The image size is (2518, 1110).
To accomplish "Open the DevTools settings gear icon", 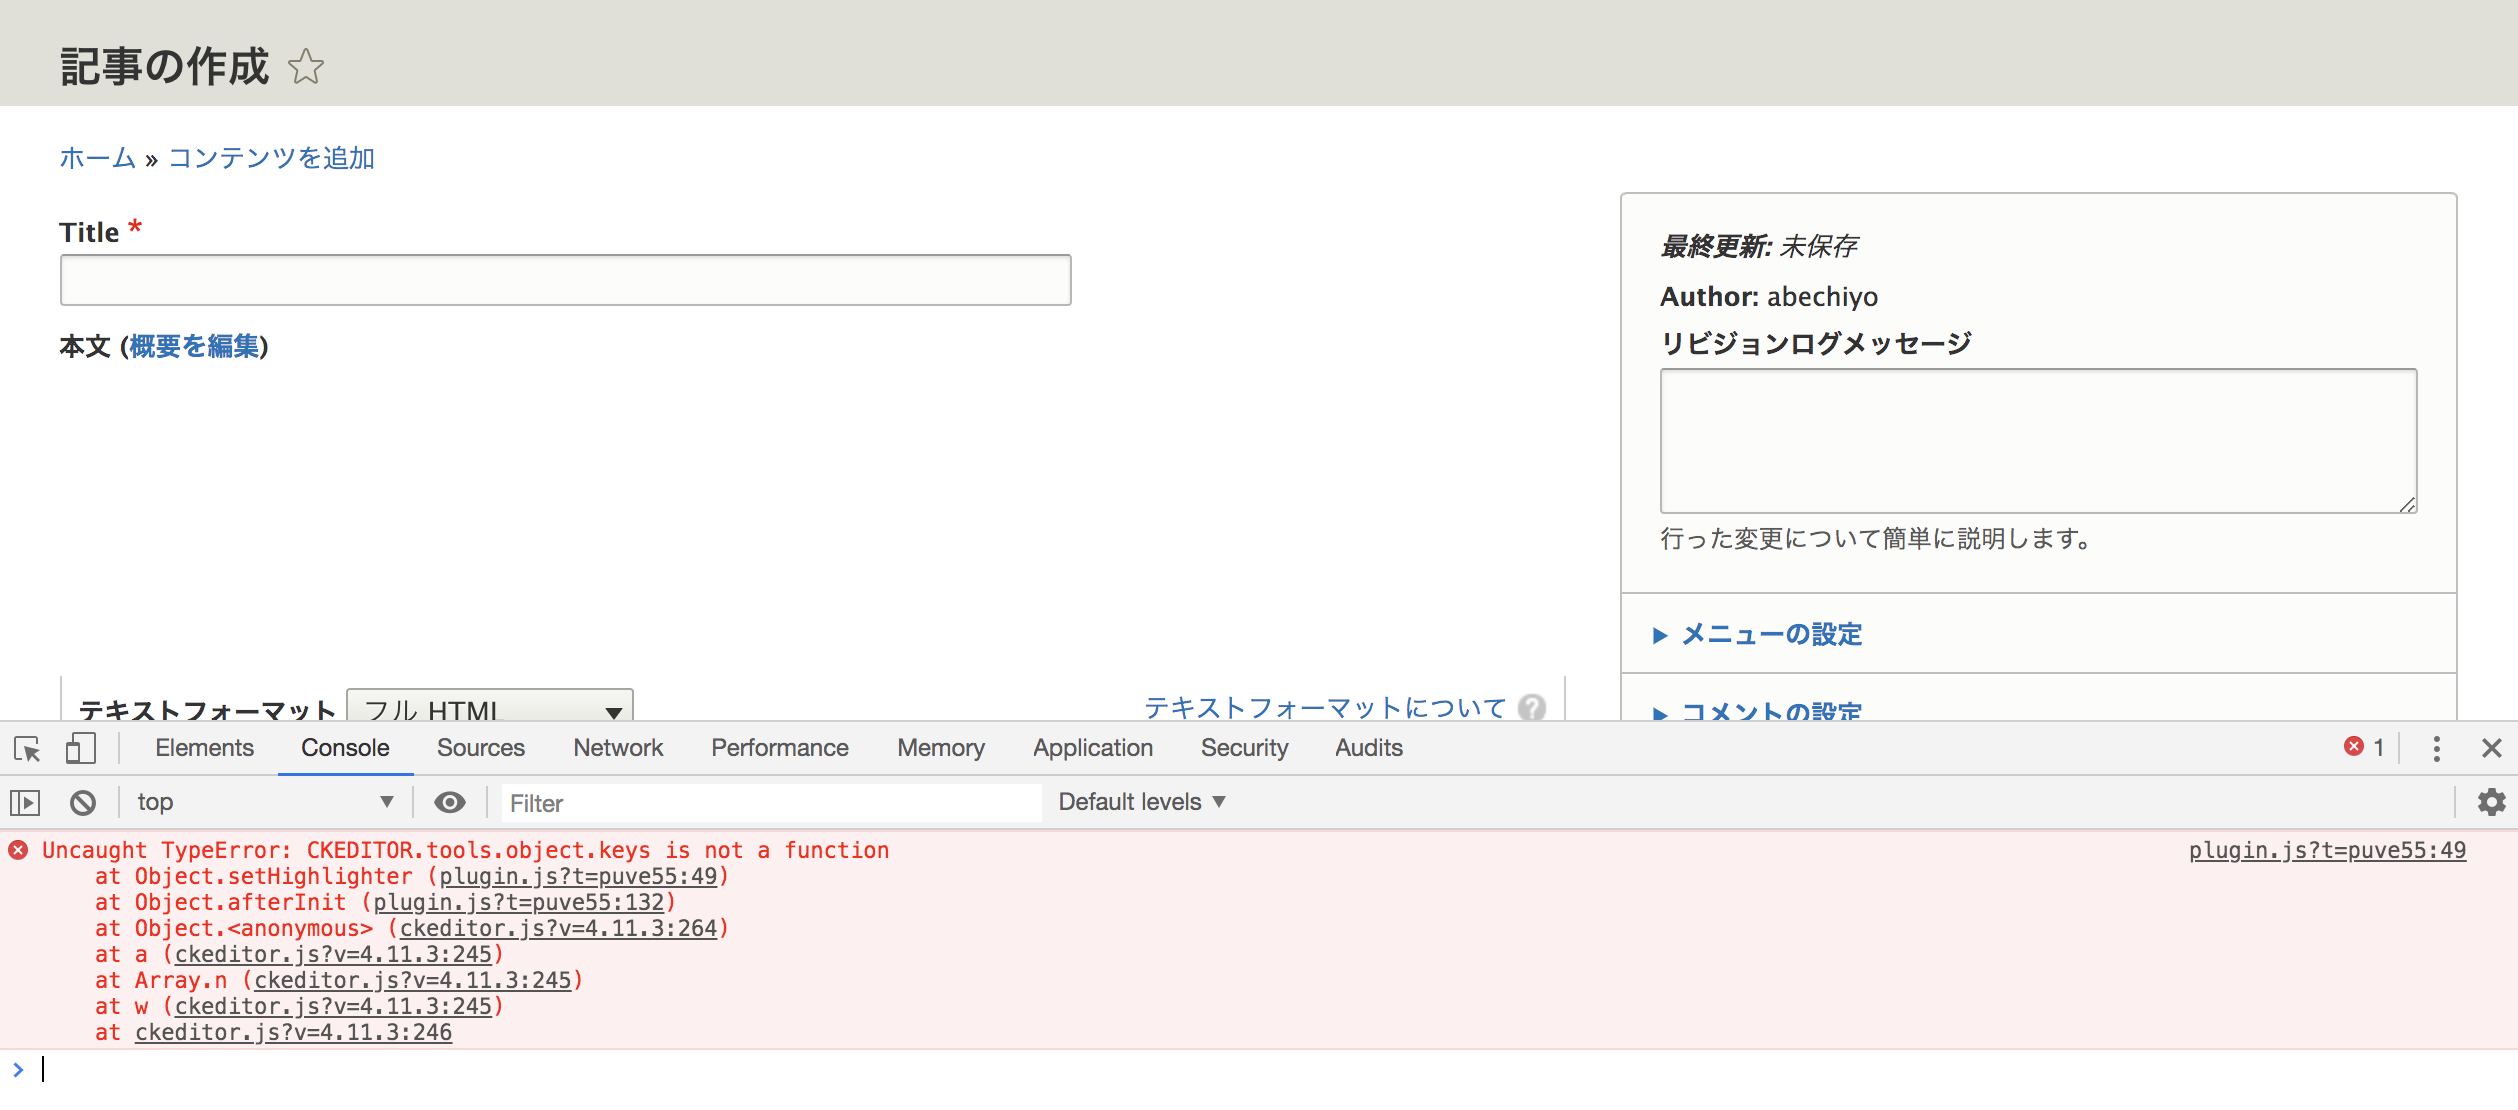I will [2491, 802].
